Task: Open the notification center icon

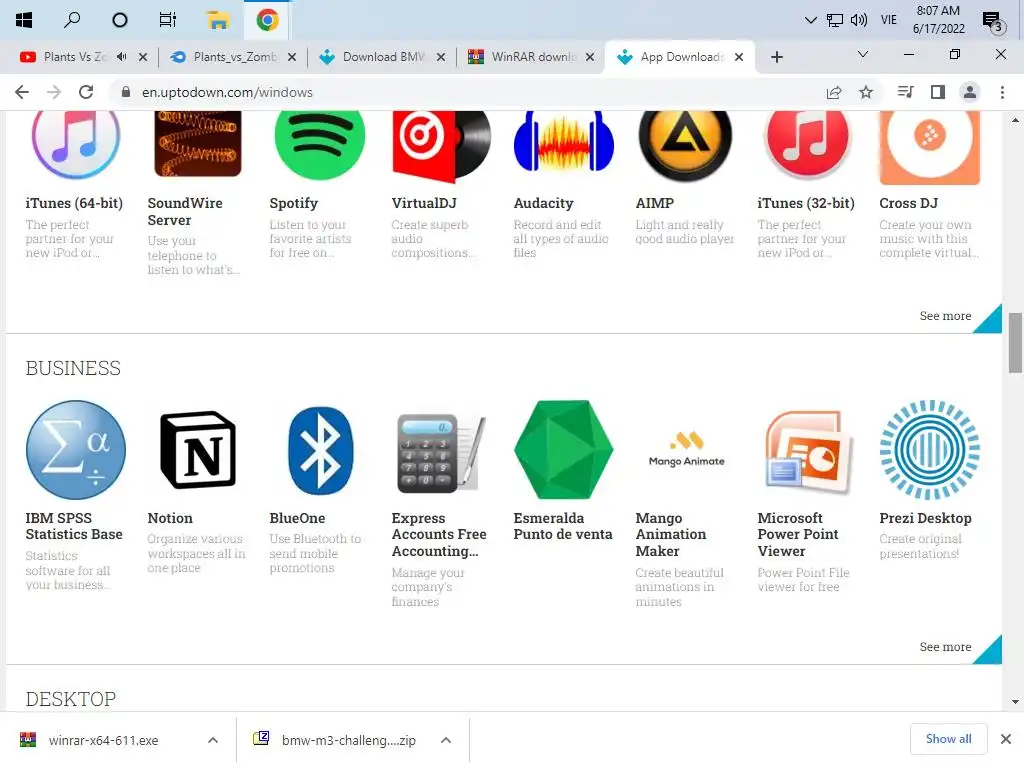Action: [x=993, y=22]
